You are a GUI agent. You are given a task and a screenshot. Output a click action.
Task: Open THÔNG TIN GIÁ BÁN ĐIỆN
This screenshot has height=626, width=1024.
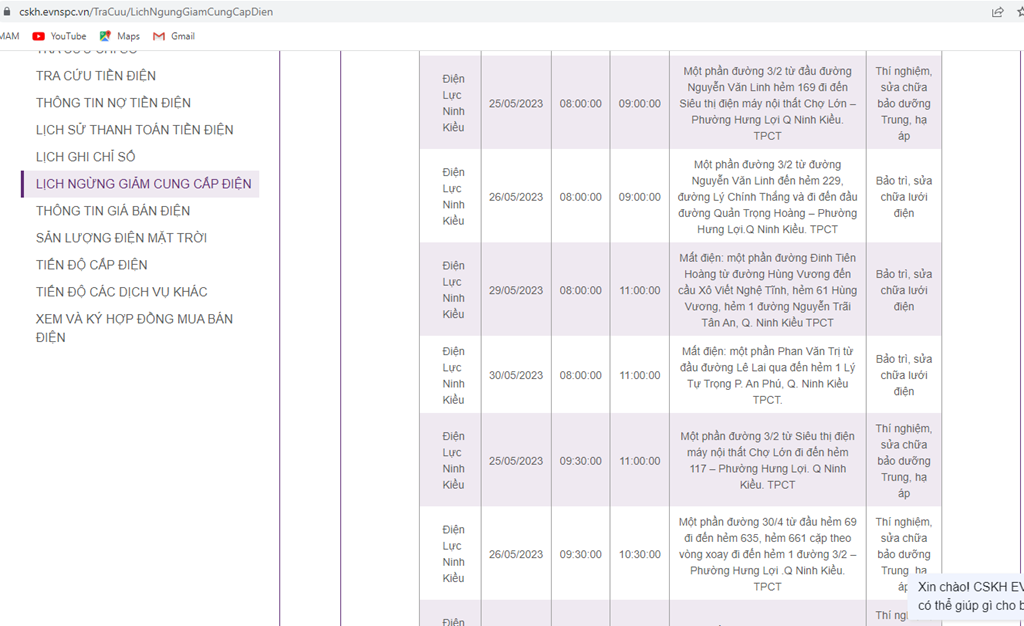(x=112, y=211)
